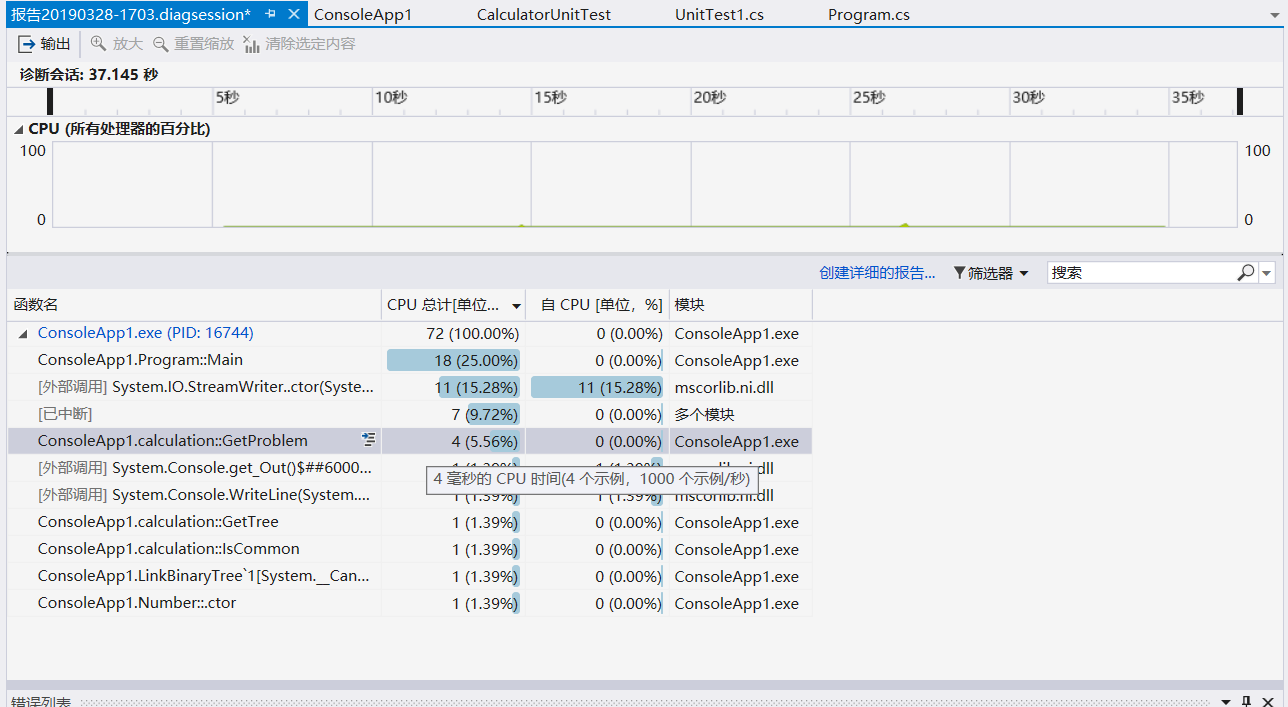The width and height of the screenshot is (1288, 707).
Task: Click the 输出 export toolbar icon
Action: [x=27, y=44]
